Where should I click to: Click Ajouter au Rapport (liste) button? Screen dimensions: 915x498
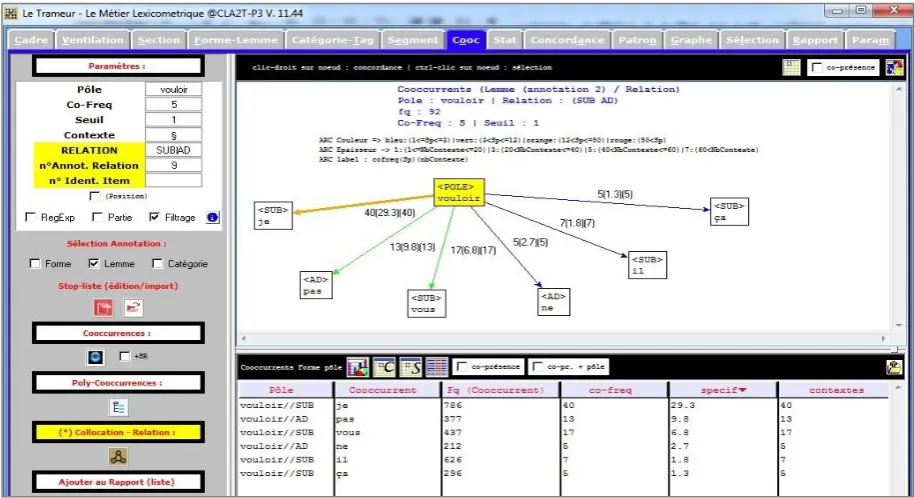[x=118, y=482]
